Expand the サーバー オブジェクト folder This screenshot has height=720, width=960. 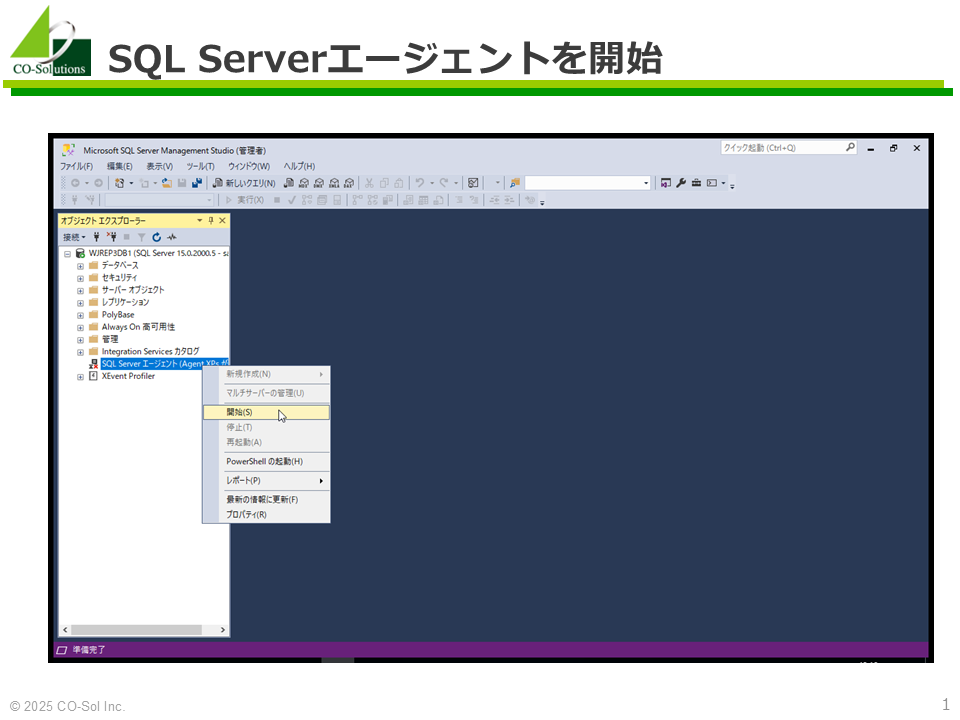(x=80, y=291)
